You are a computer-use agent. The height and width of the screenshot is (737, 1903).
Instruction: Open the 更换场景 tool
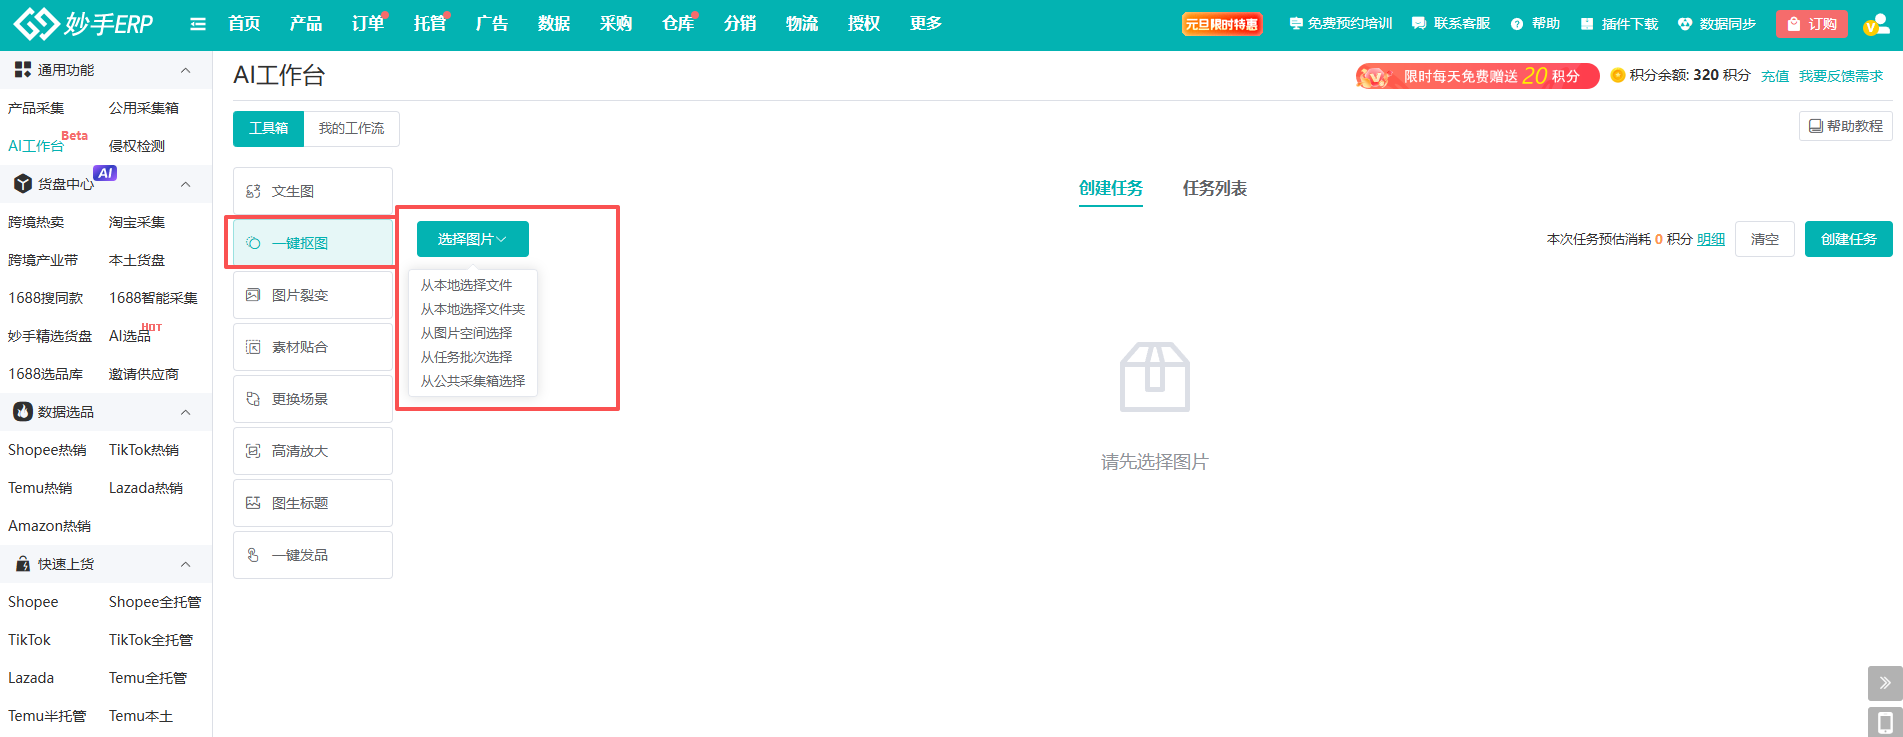[x=313, y=399]
